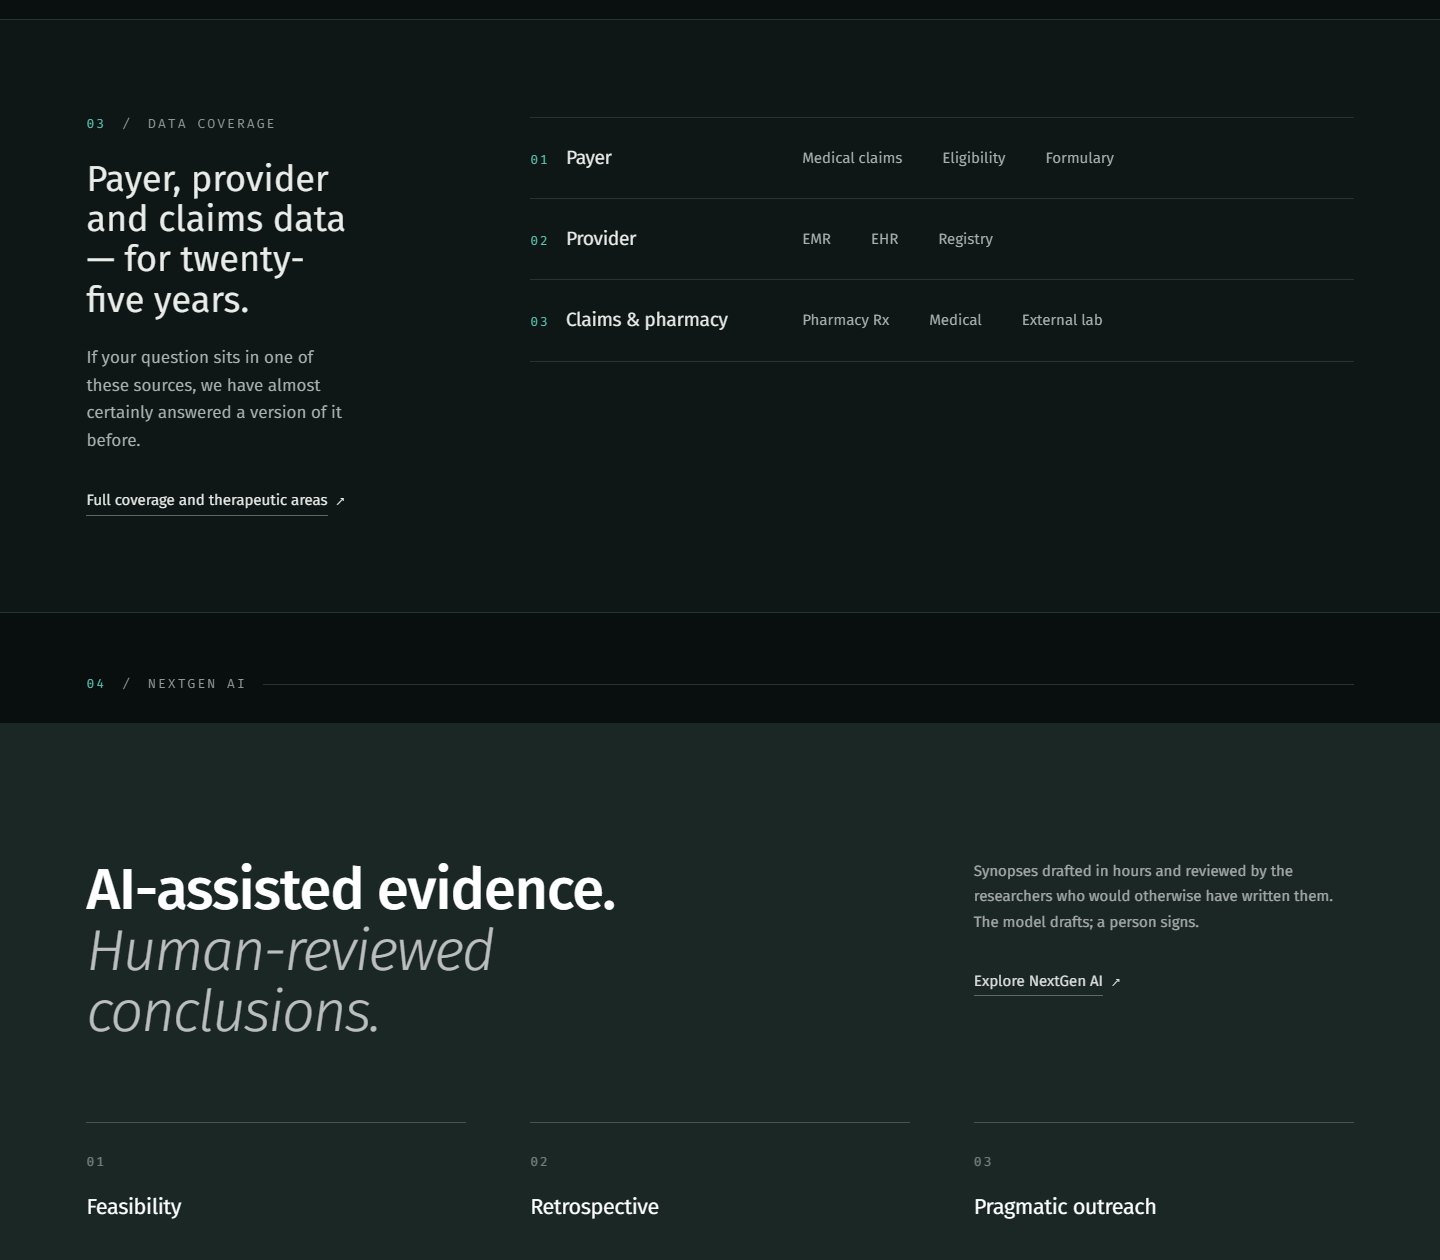Open the Retrospective card heading
Screen dimensions: 1440x1260
594,1207
